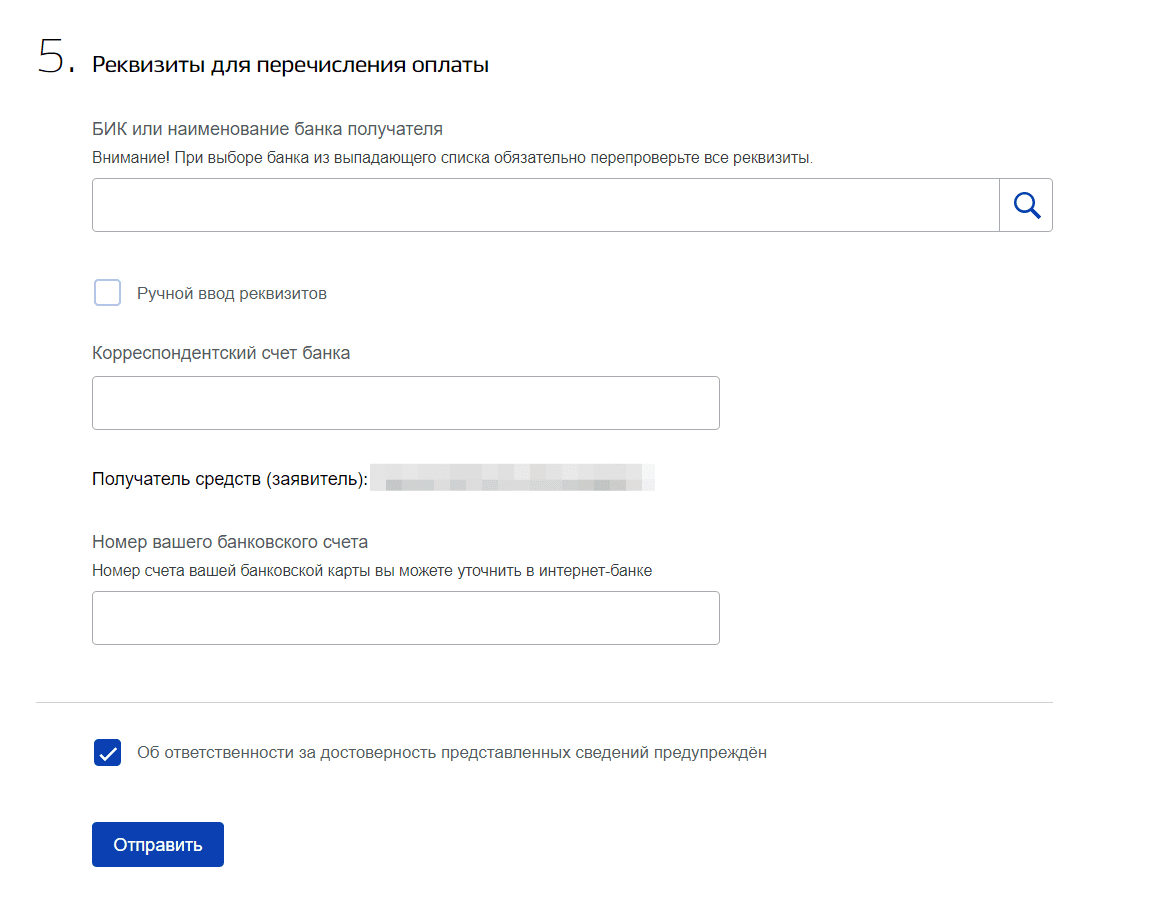Uncheck the responsibility acknowledgment checkbox
This screenshot has height=923, width=1152.
coord(107,753)
